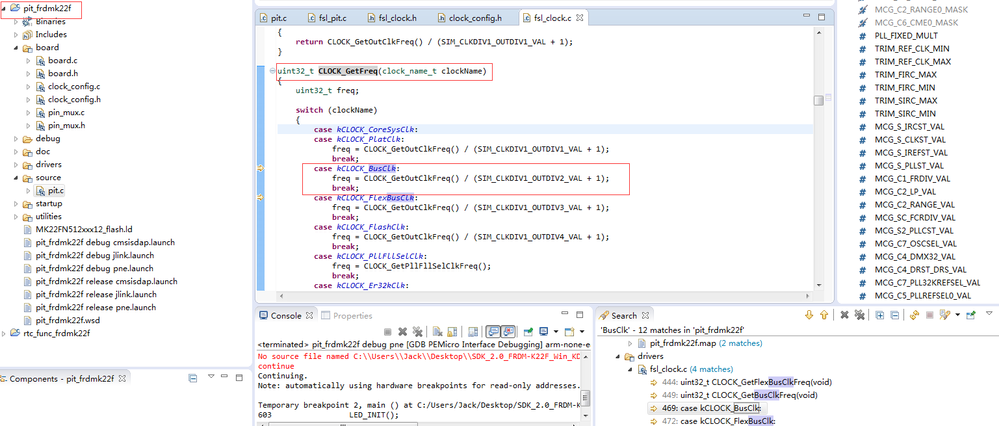Select pit.c under source folder
The width and height of the screenshot is (999, 426).
tap(56, 190)
